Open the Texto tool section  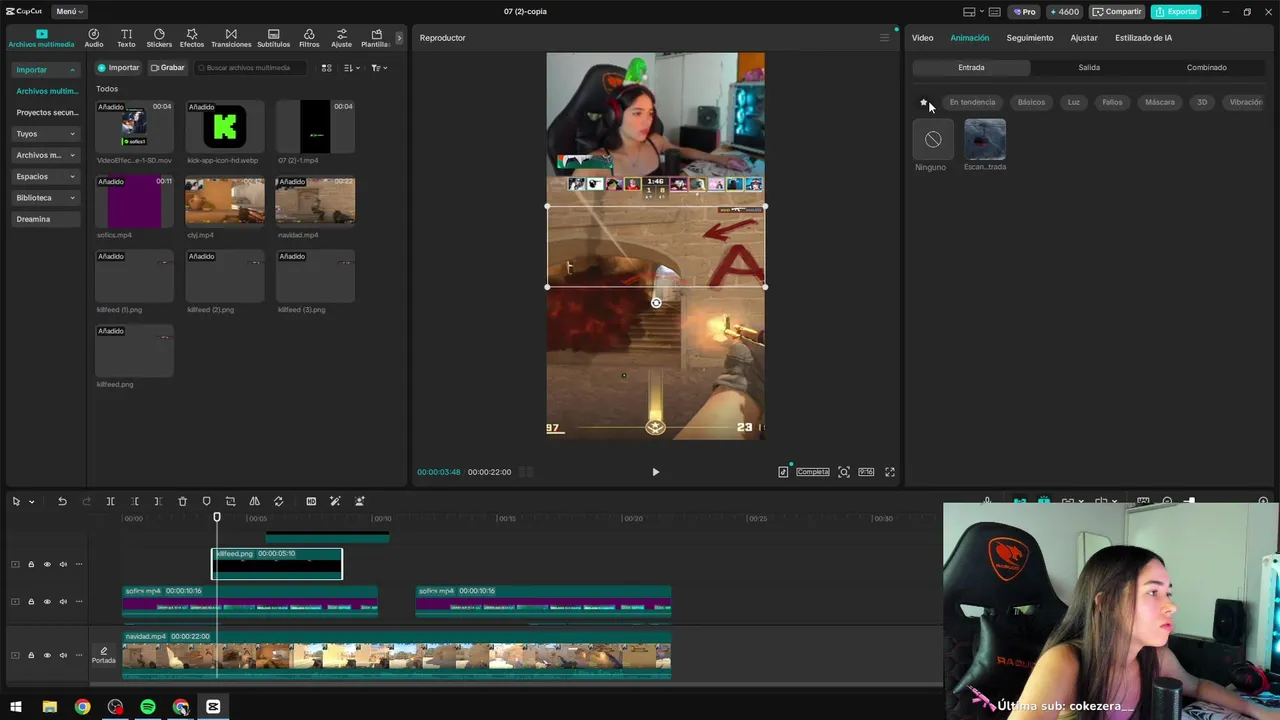pos(126,38)
